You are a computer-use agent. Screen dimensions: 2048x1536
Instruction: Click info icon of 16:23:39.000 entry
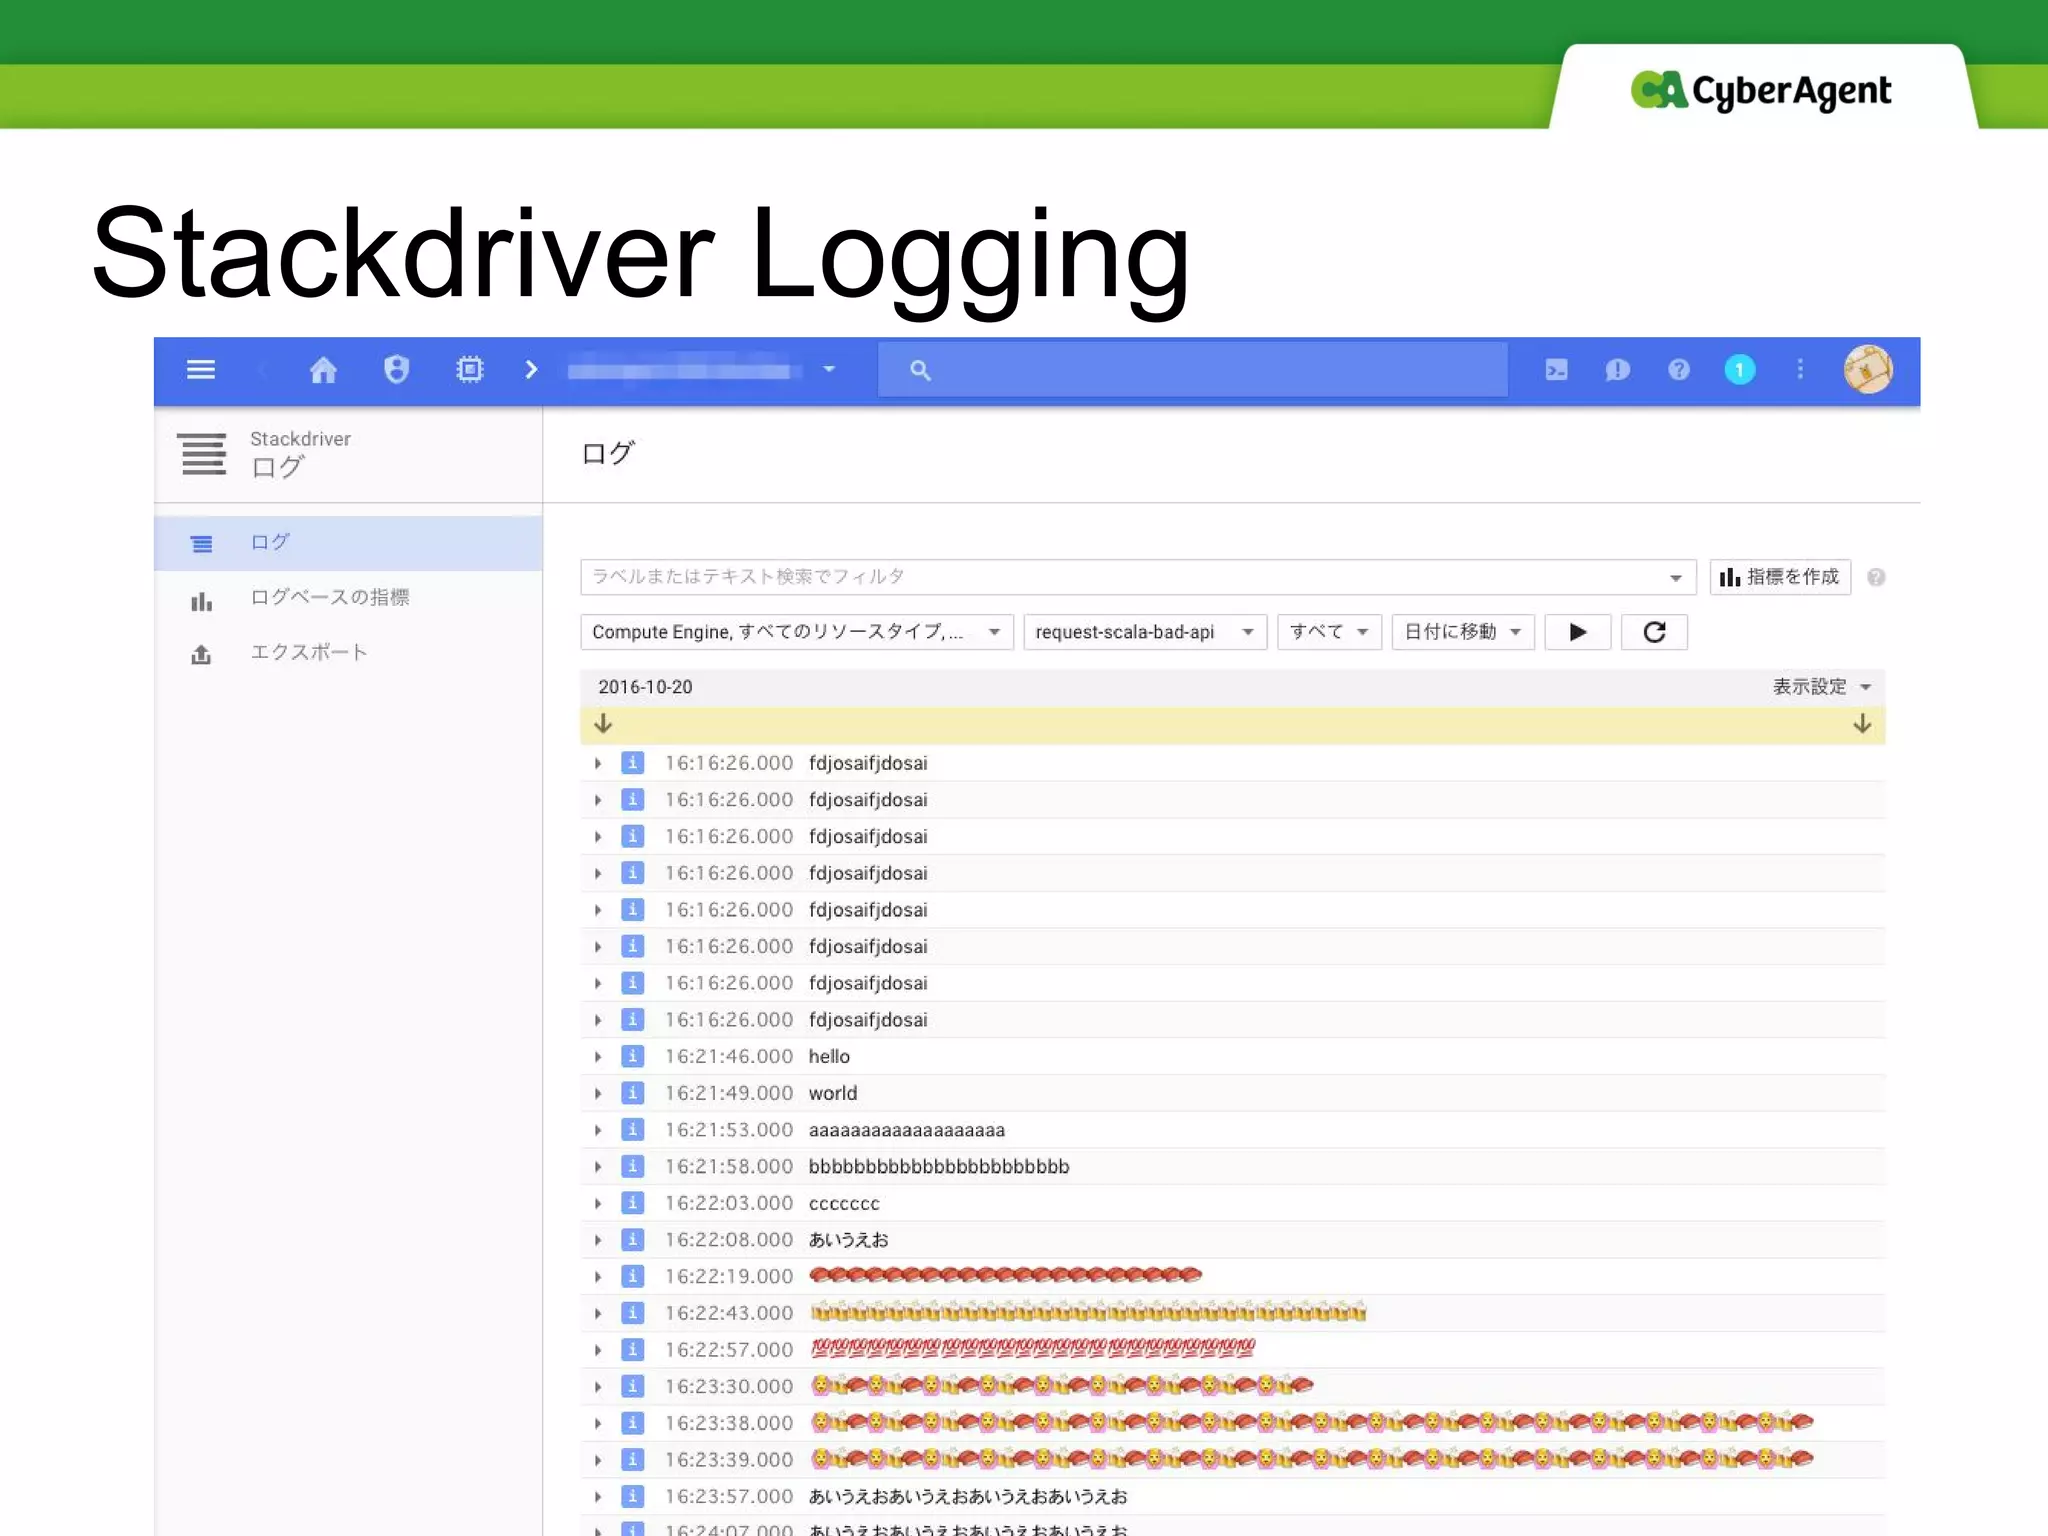pos(632,1460)
